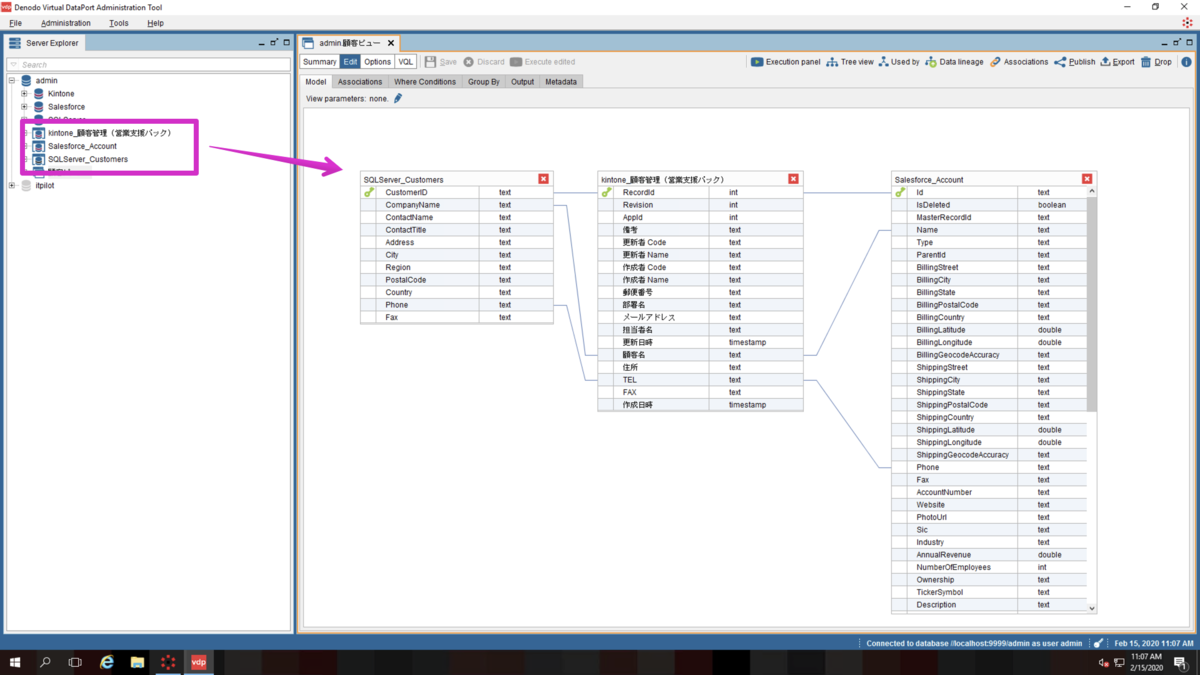Click the Discard button
Image resolution: width=1200 pixels, height=675 pixels.
(484, 62)
